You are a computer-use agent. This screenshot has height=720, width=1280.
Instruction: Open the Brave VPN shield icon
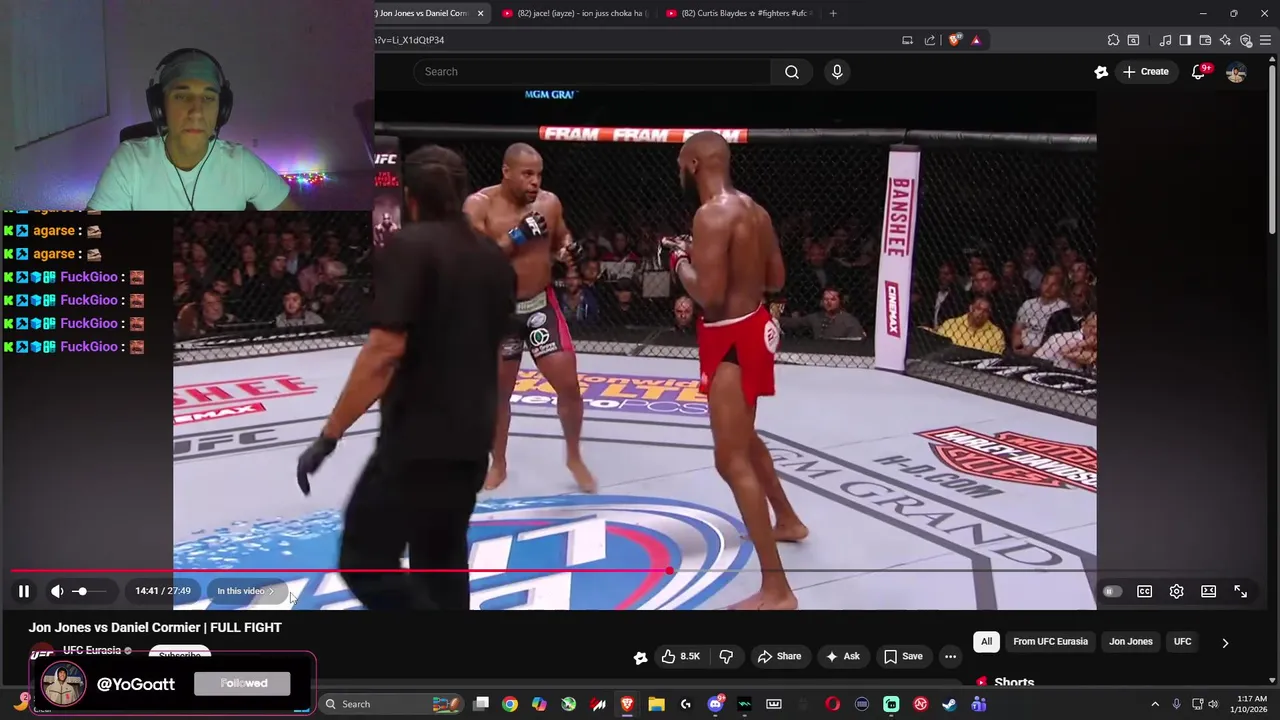1246,40
